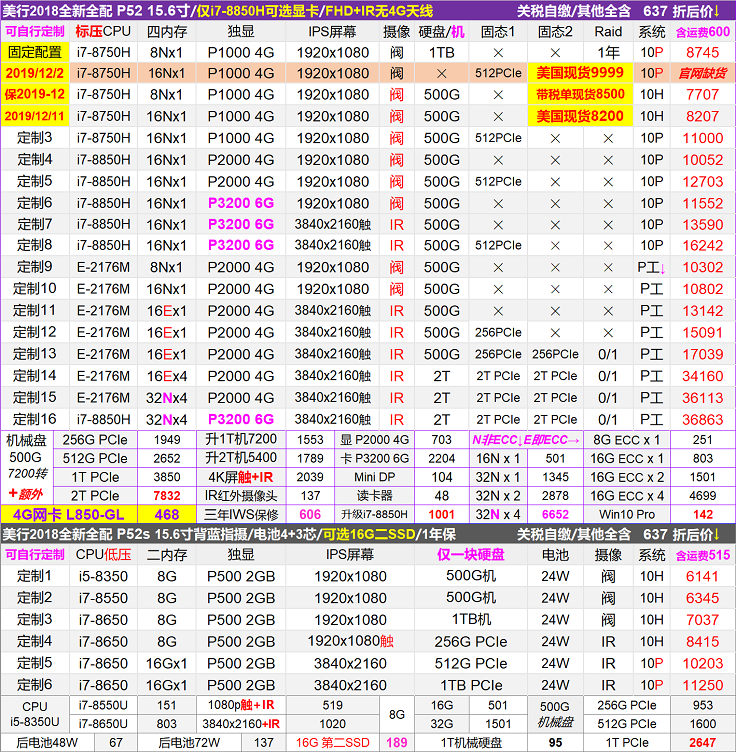This screenshot has height=752, width=736.
Task: Select the 定制16 row label
Action: 35,419
